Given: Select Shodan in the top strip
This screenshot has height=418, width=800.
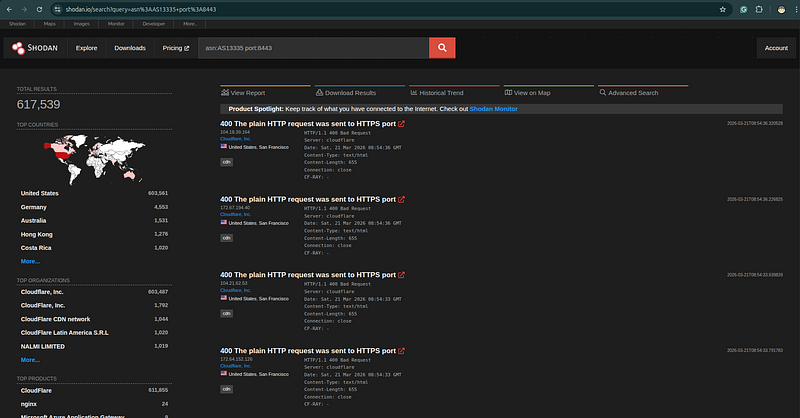Looking at the screenshot, I should (17, 24).
